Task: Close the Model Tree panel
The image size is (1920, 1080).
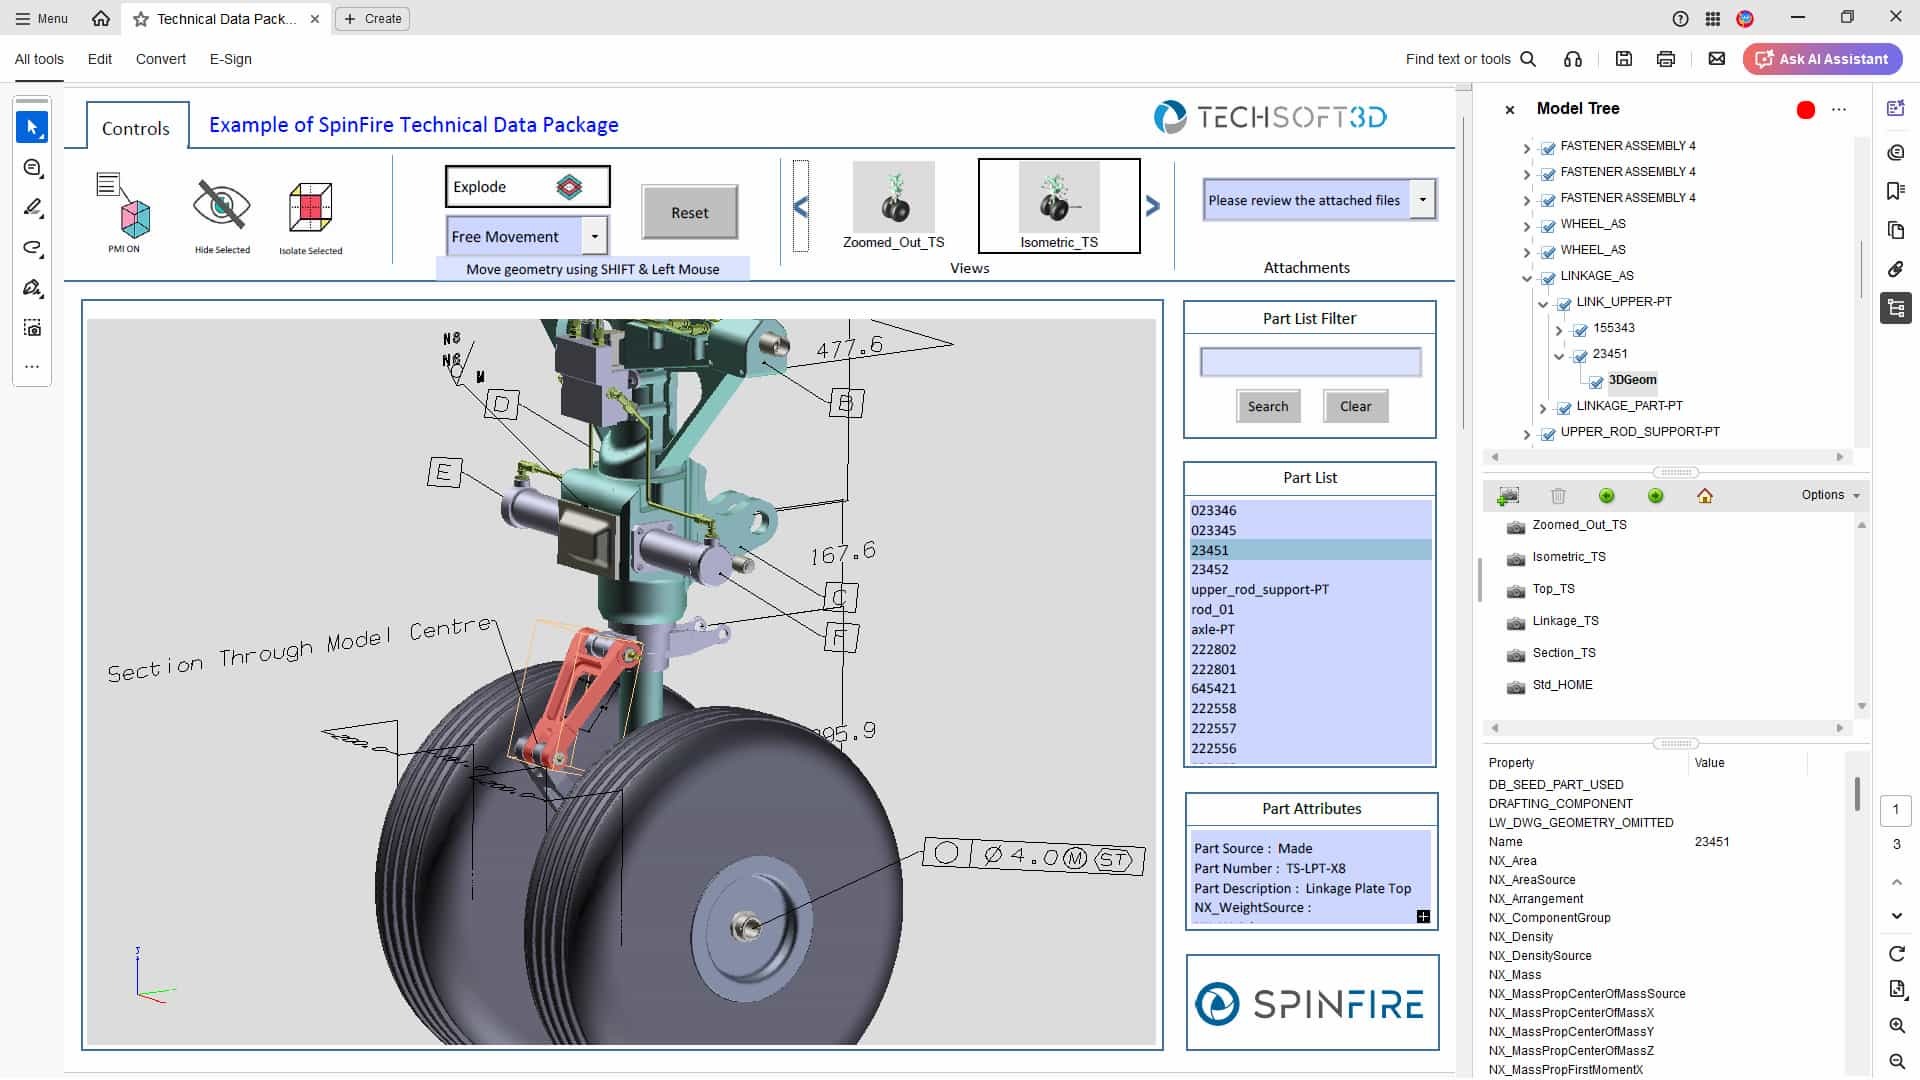Action: tap(1510, 110)
